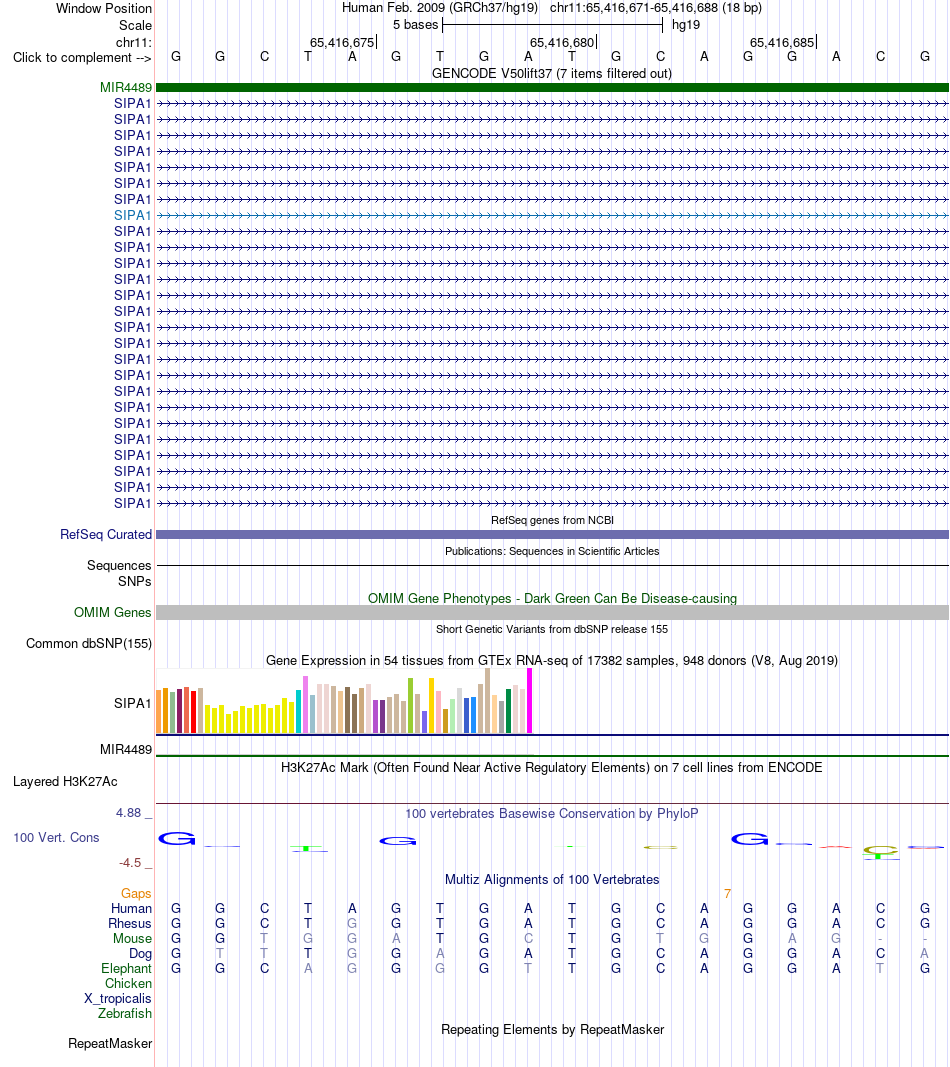Open the RefSeq Curated track label
This screenshot has height=1067, width=950.
point(106,535)
